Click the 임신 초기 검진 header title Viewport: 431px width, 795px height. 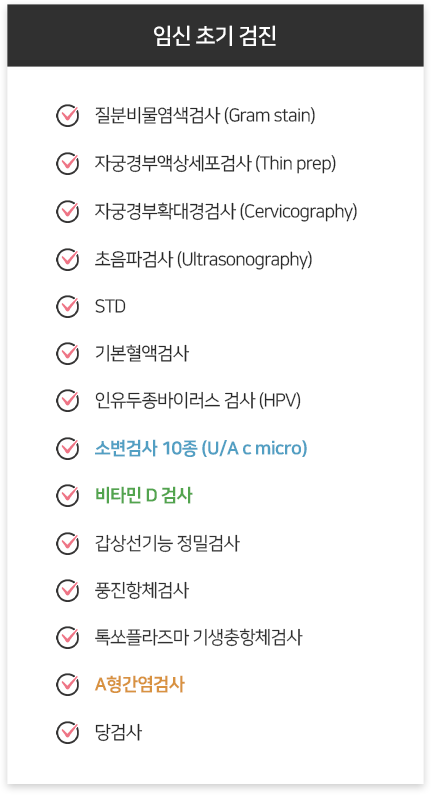click(215, 37)
